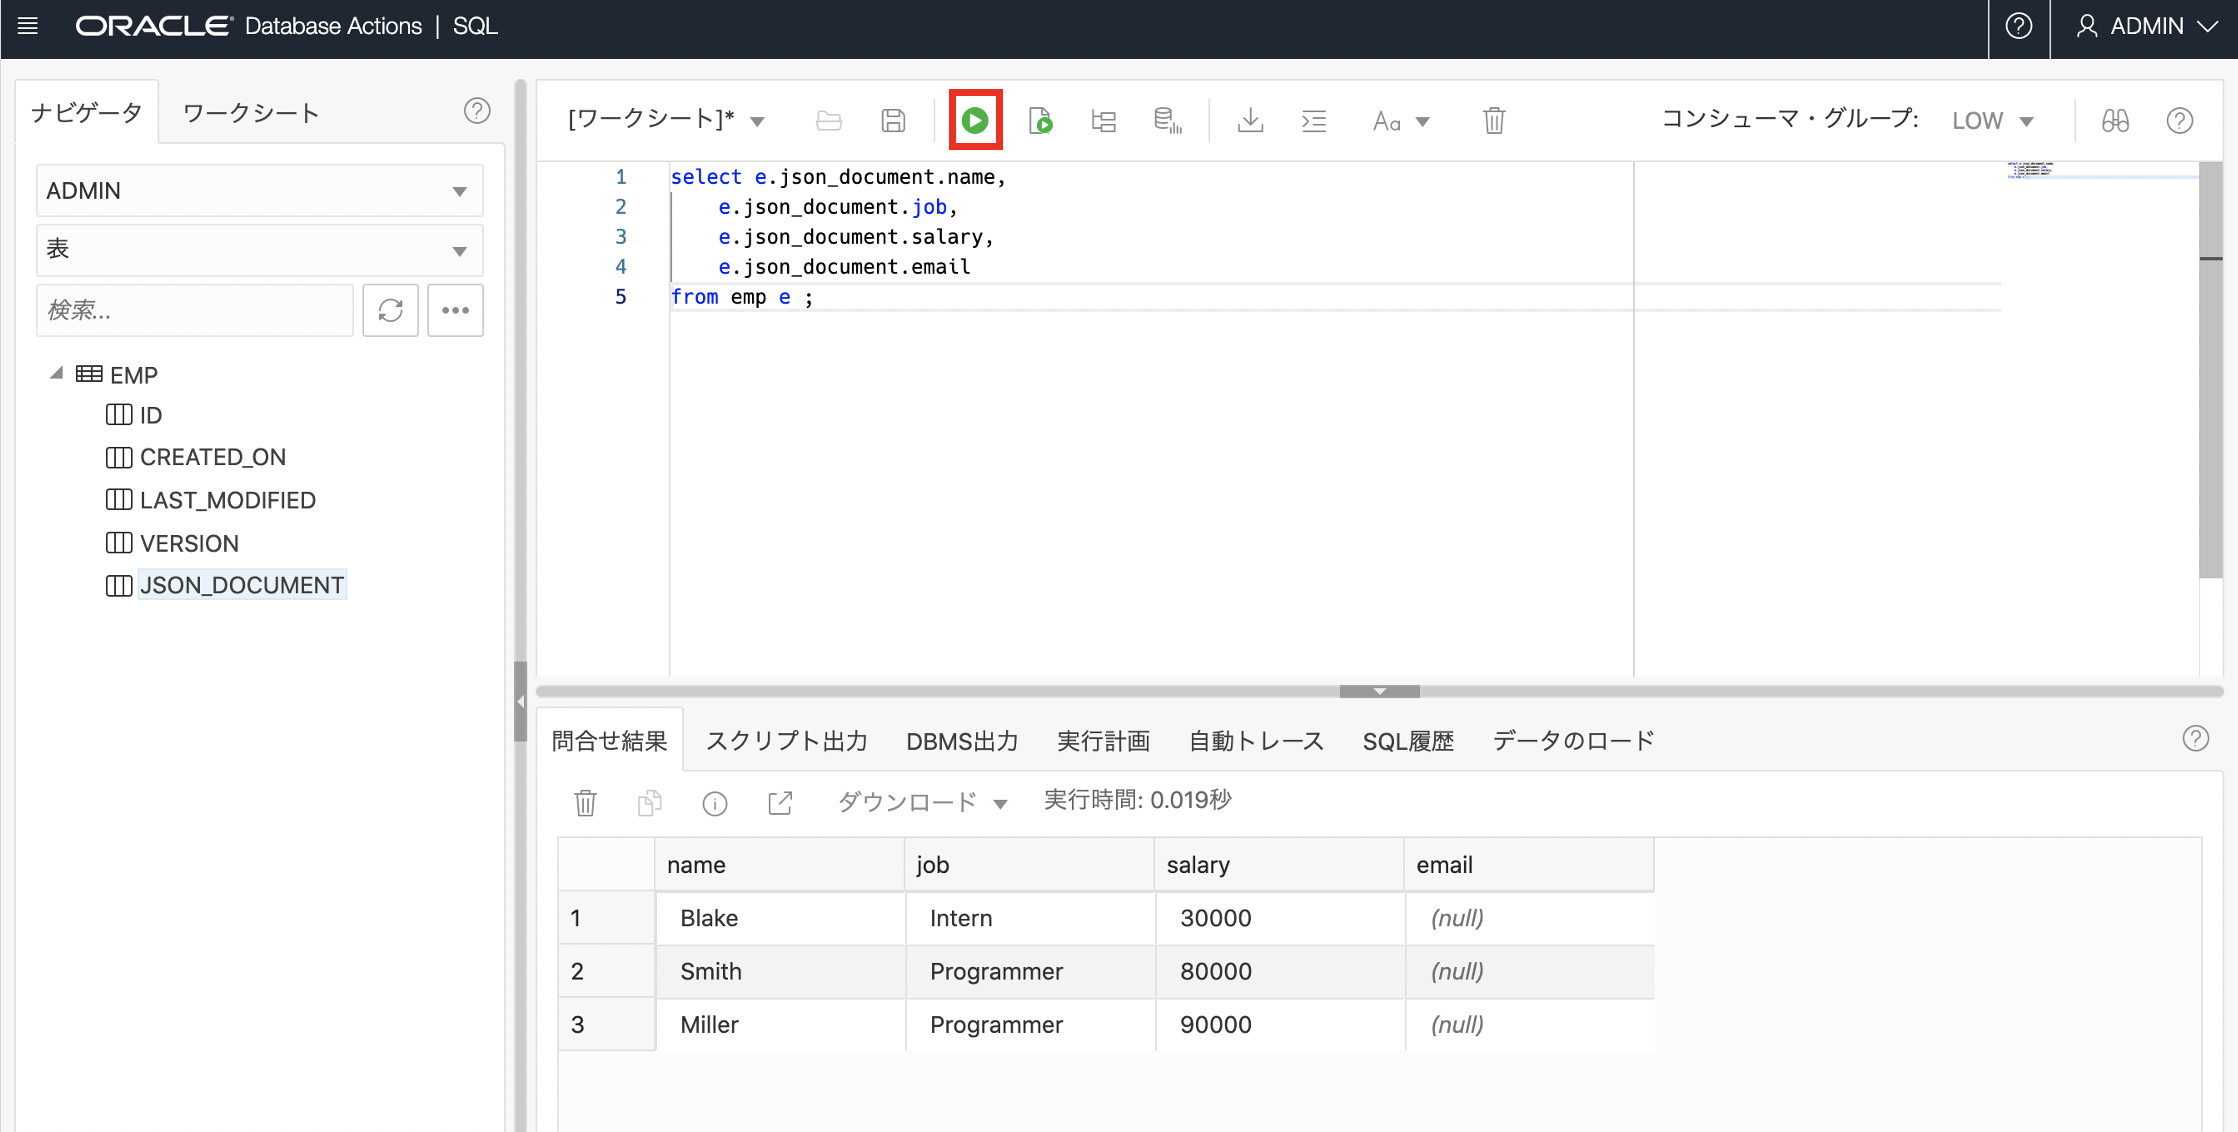Open the object type 表 dropdown
2238x1132 pixels.
259,249
